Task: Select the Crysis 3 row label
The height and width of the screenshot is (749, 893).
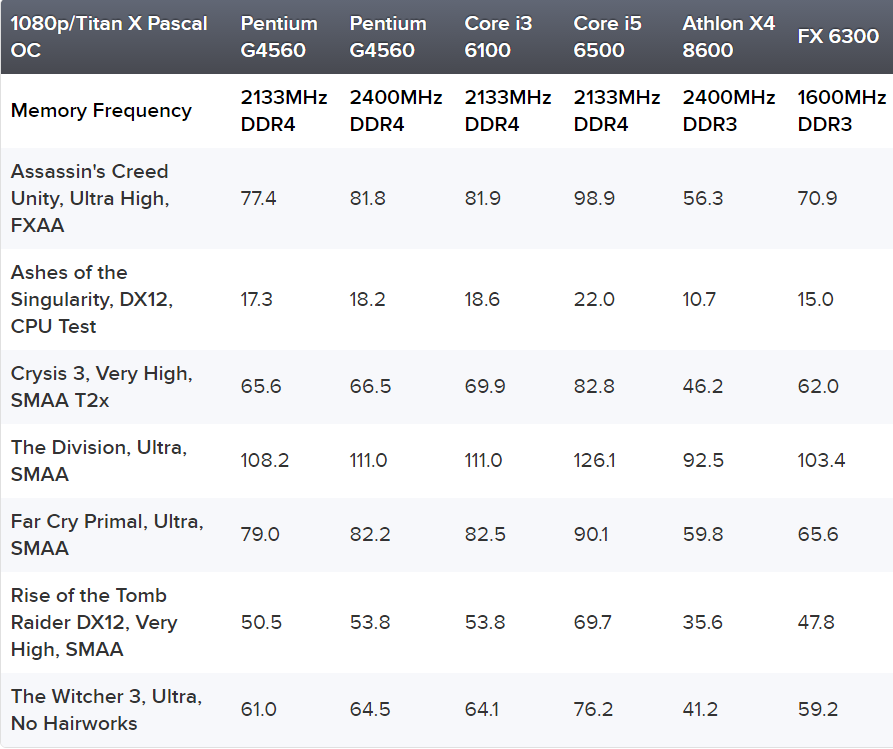Action: [102, 386]
